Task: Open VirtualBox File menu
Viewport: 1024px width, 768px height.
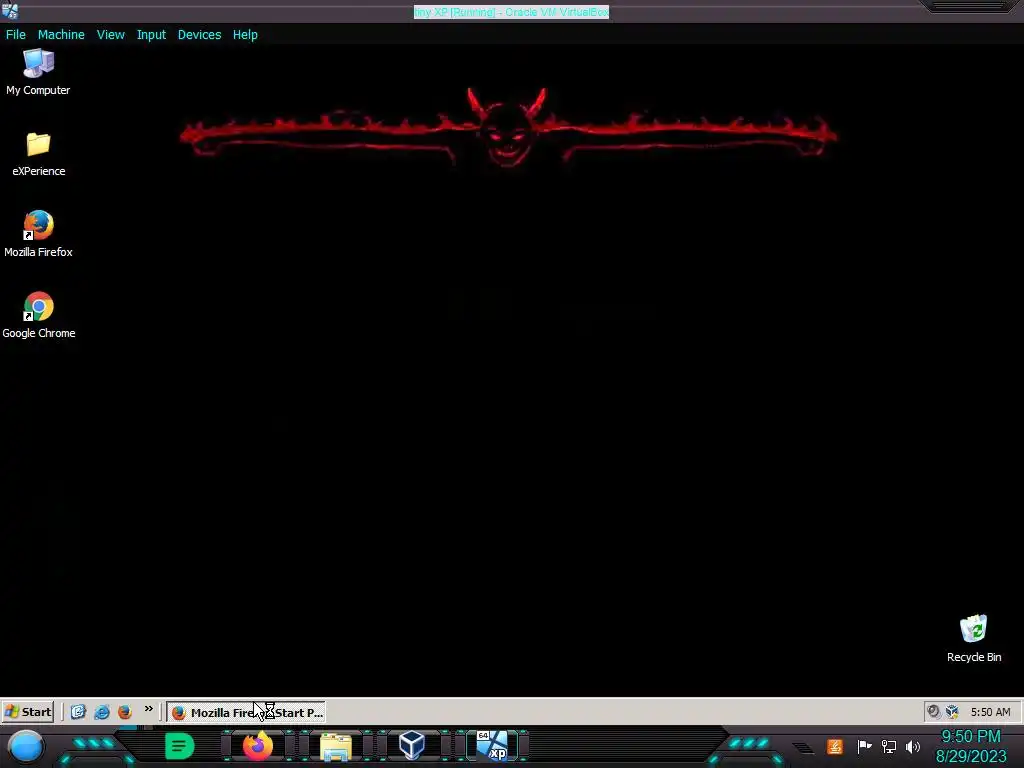Action: point(16,35)
